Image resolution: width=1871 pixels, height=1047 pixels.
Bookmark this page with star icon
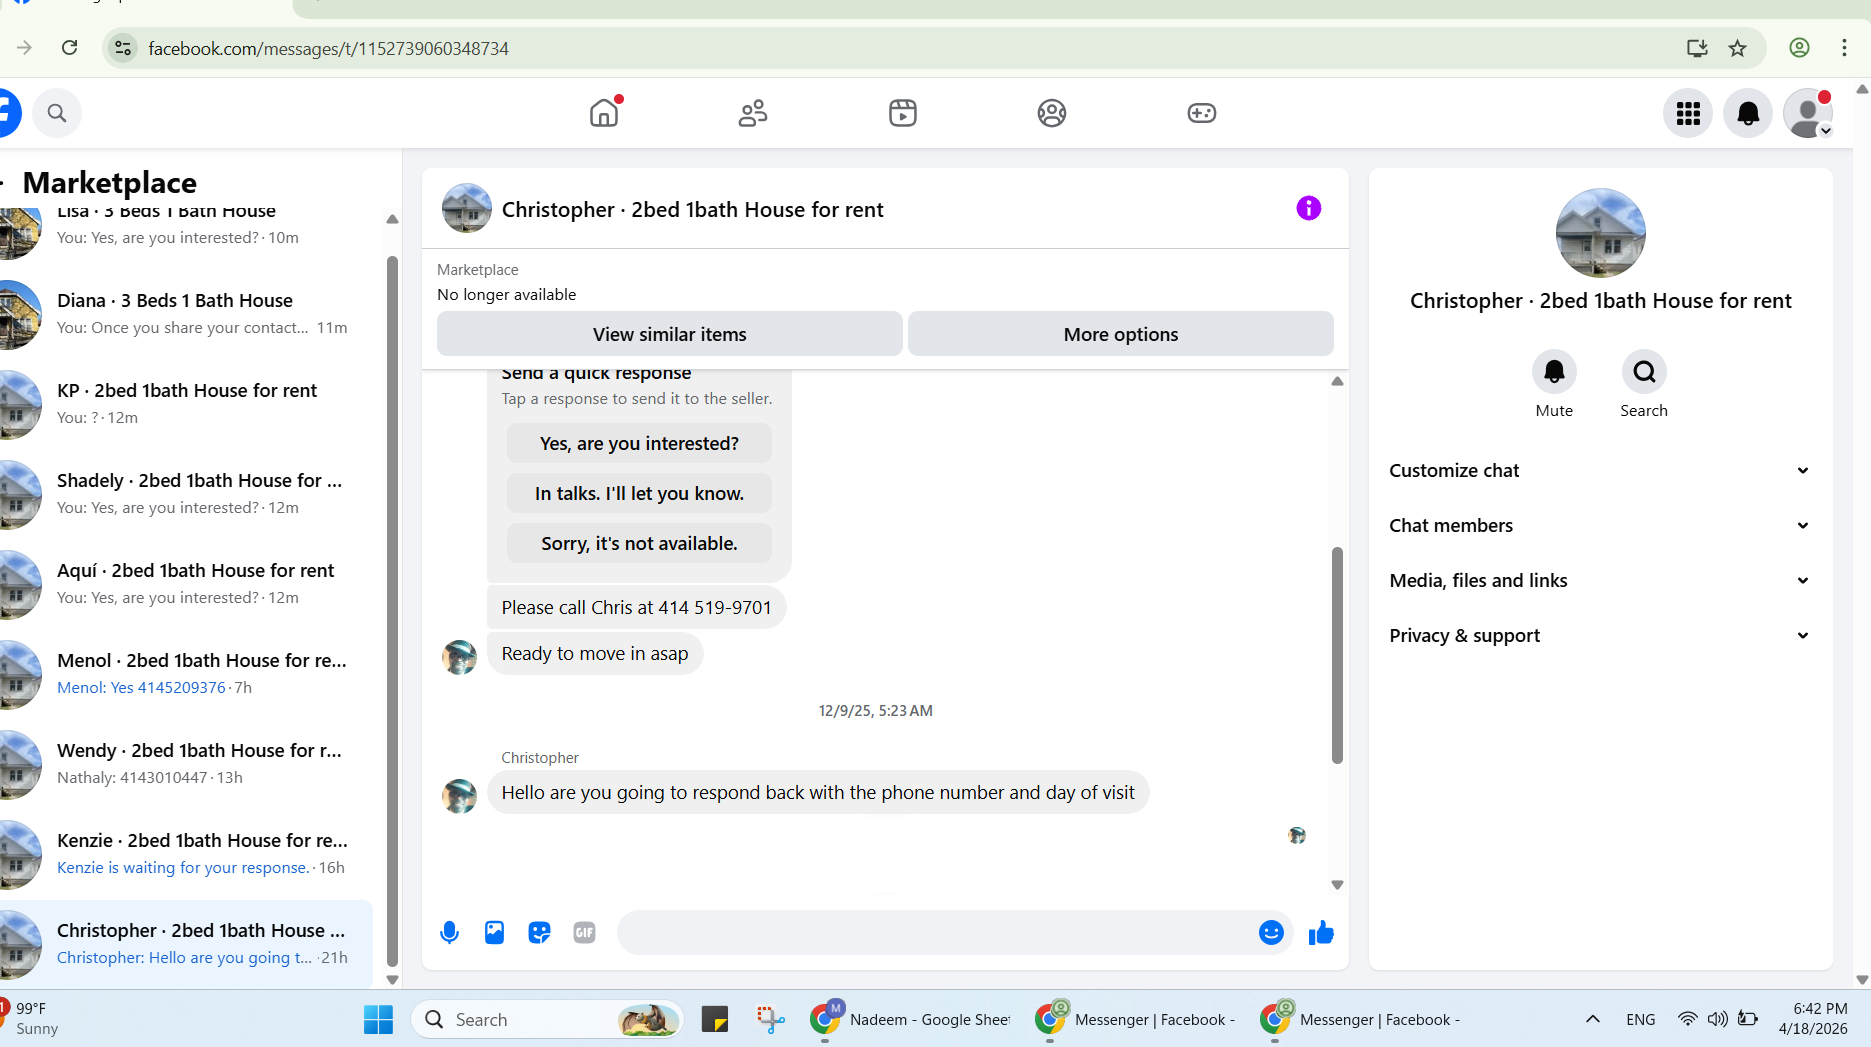(x=1738, y=48)
